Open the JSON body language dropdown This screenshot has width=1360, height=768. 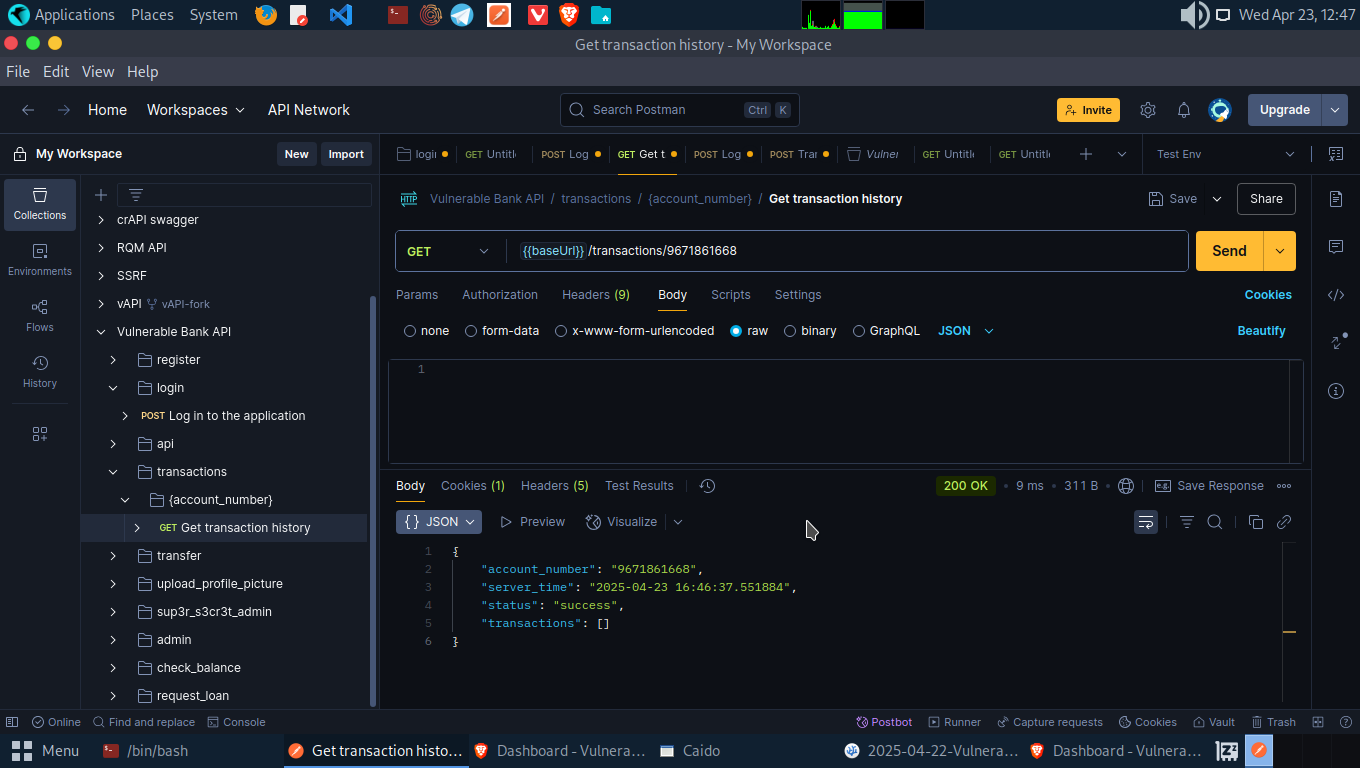pyautogui.click(x=966, y=331)
